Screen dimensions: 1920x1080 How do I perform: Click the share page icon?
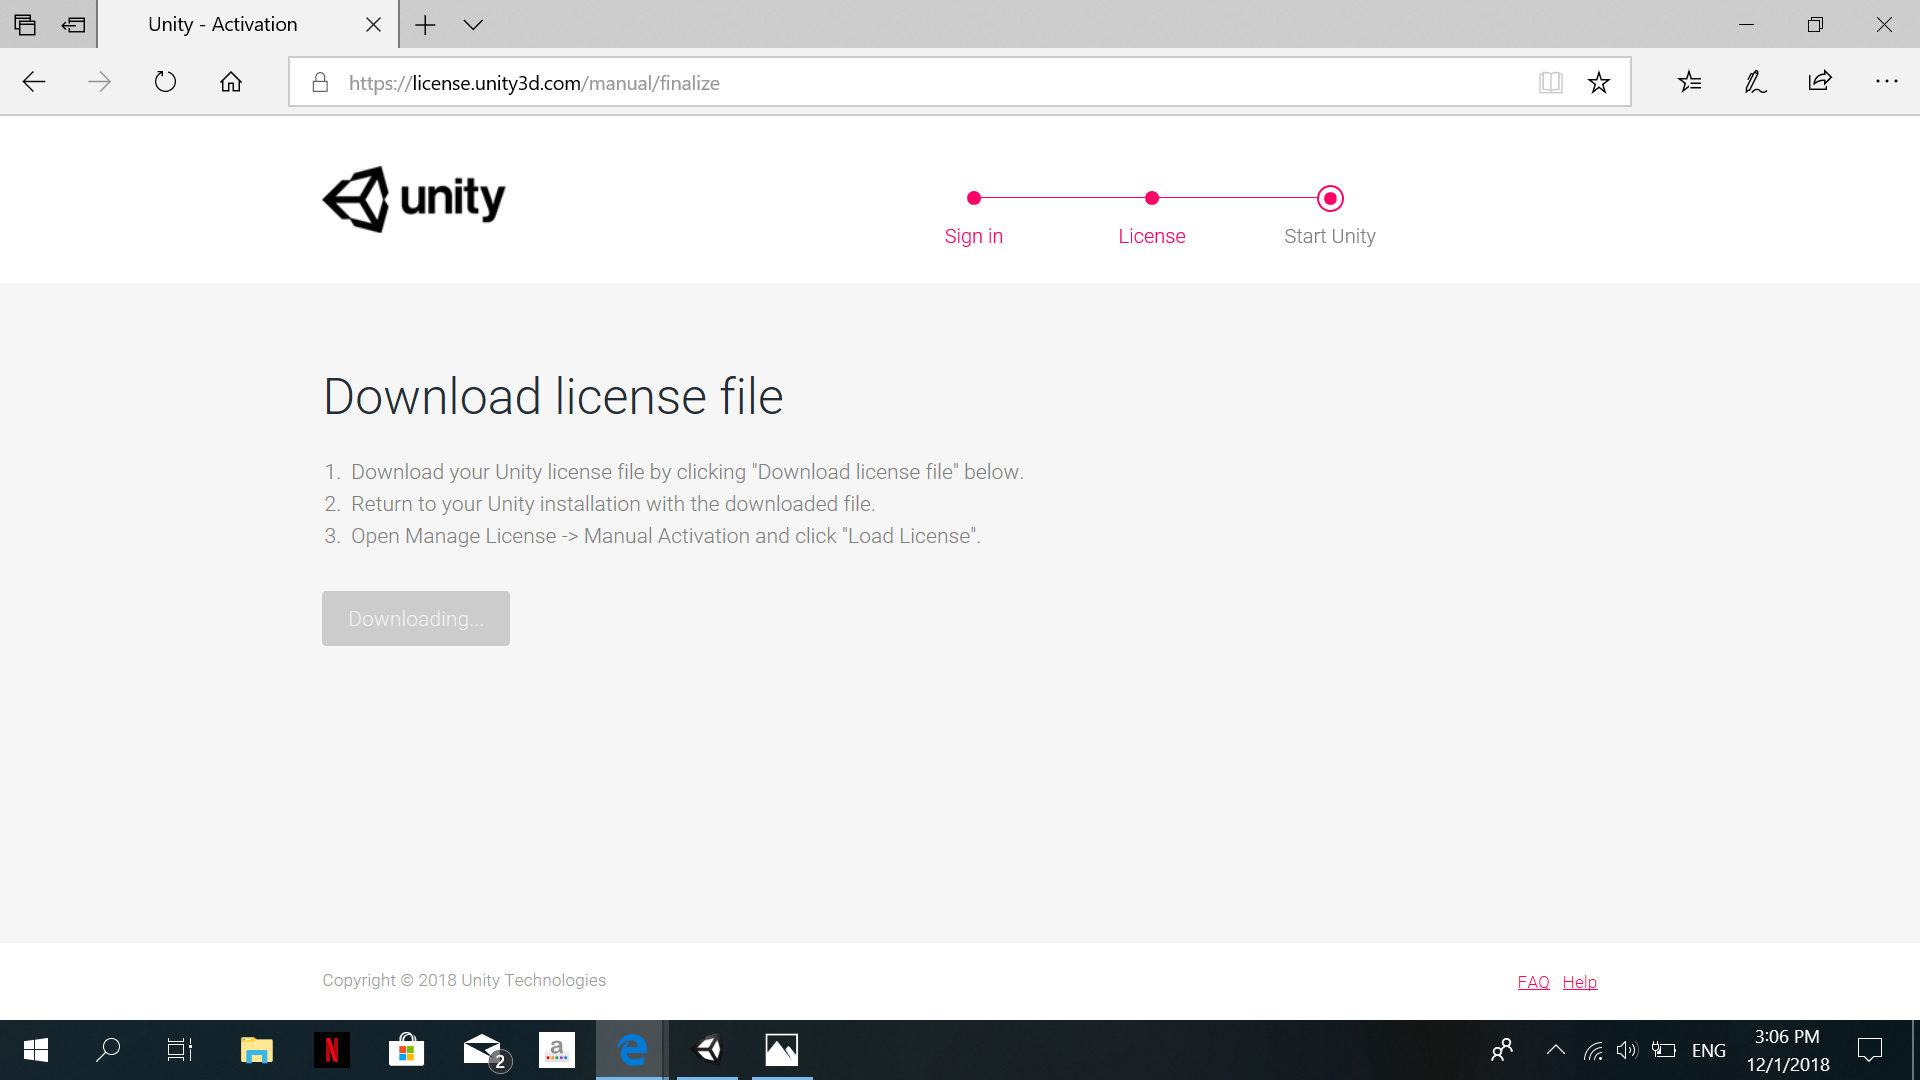coord(1820,82)
